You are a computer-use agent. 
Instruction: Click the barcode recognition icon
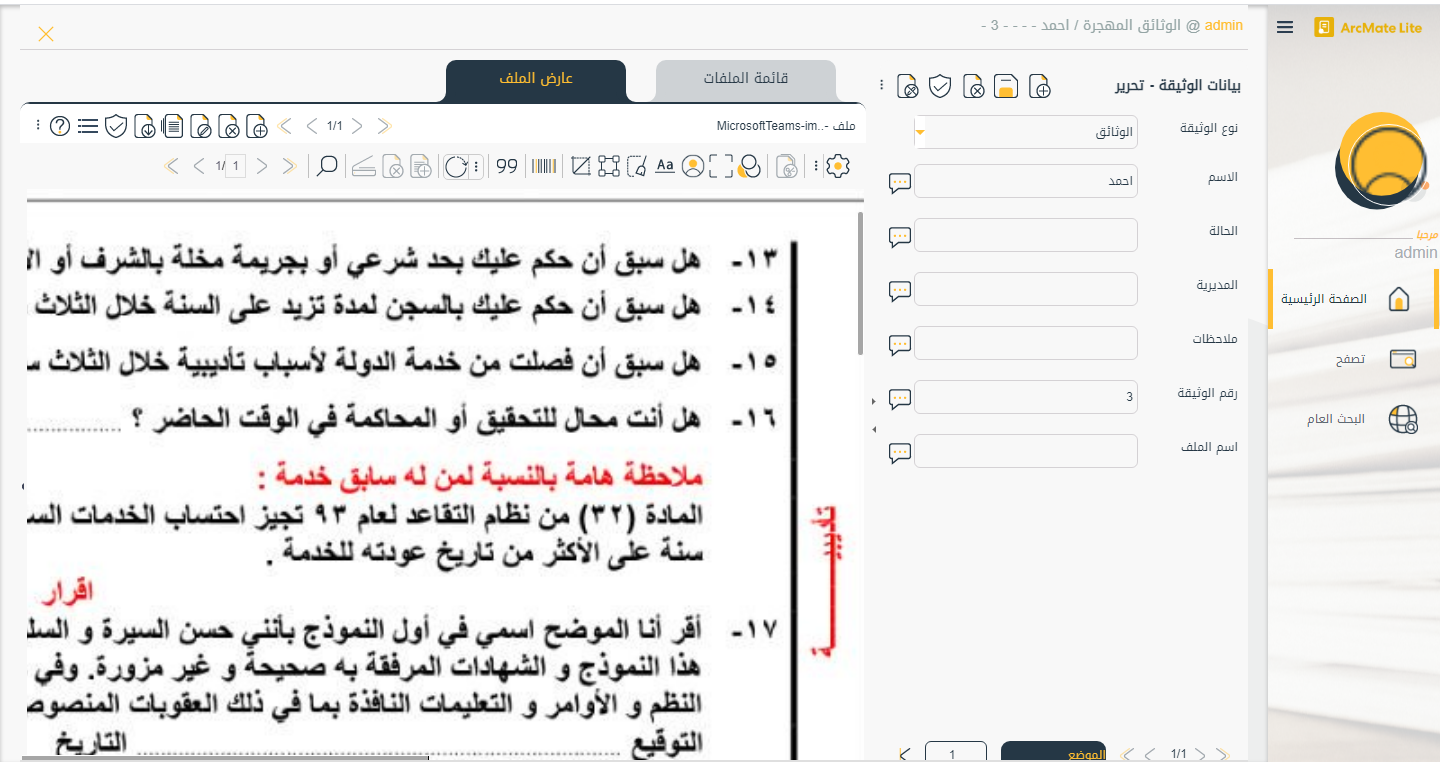(544, 167)
